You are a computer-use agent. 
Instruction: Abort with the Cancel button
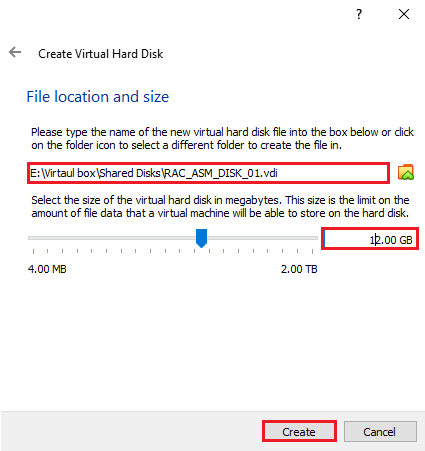point(380,432)
